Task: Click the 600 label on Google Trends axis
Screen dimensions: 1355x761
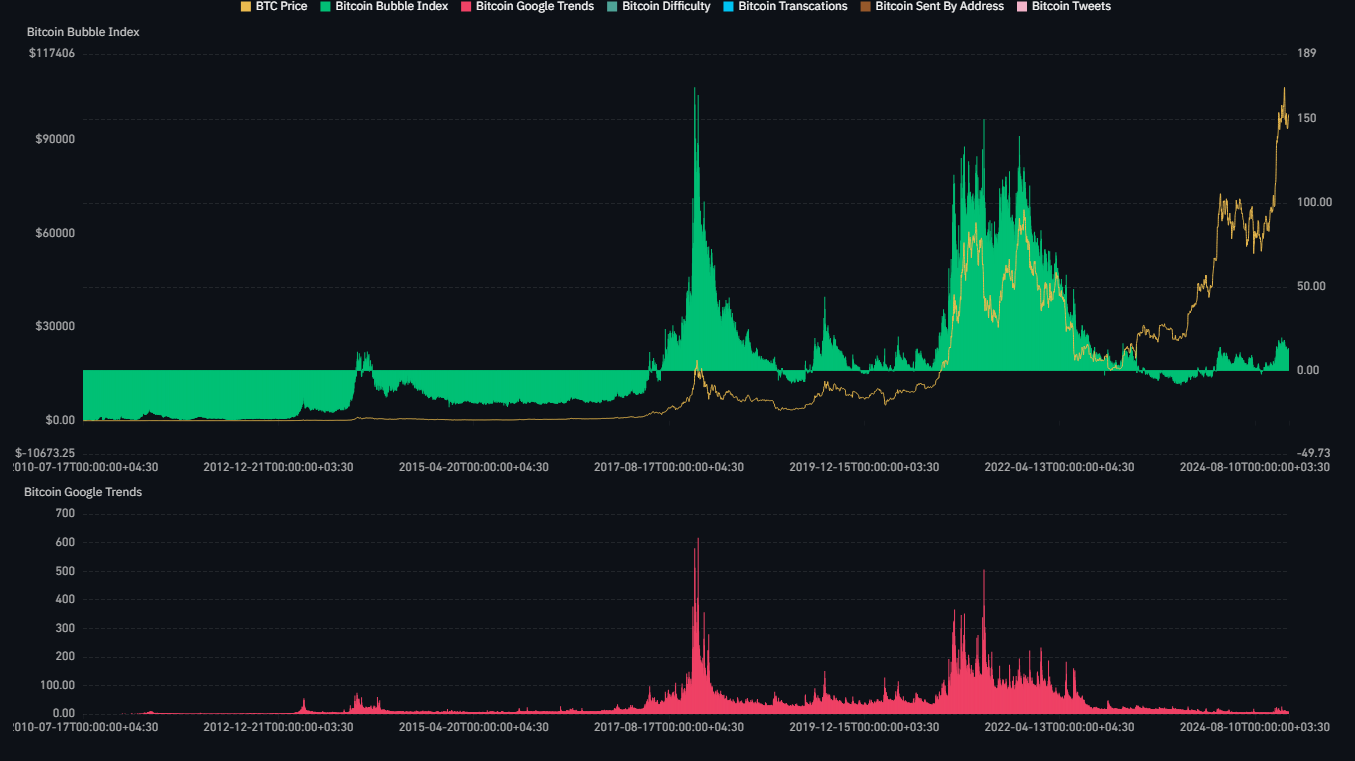Action: [x=65, y=542]
